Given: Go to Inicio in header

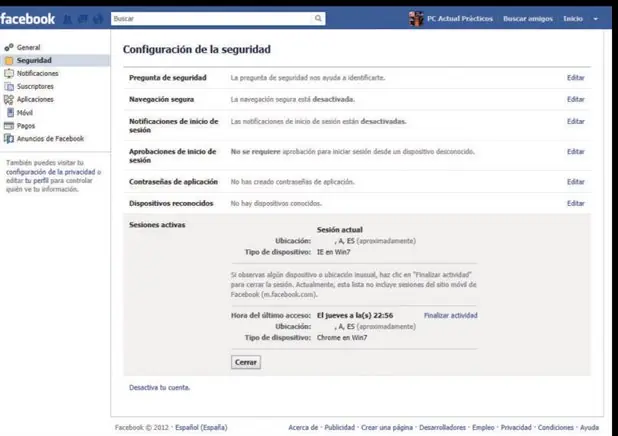Looking at the screenshot, I should click(573, 19).
